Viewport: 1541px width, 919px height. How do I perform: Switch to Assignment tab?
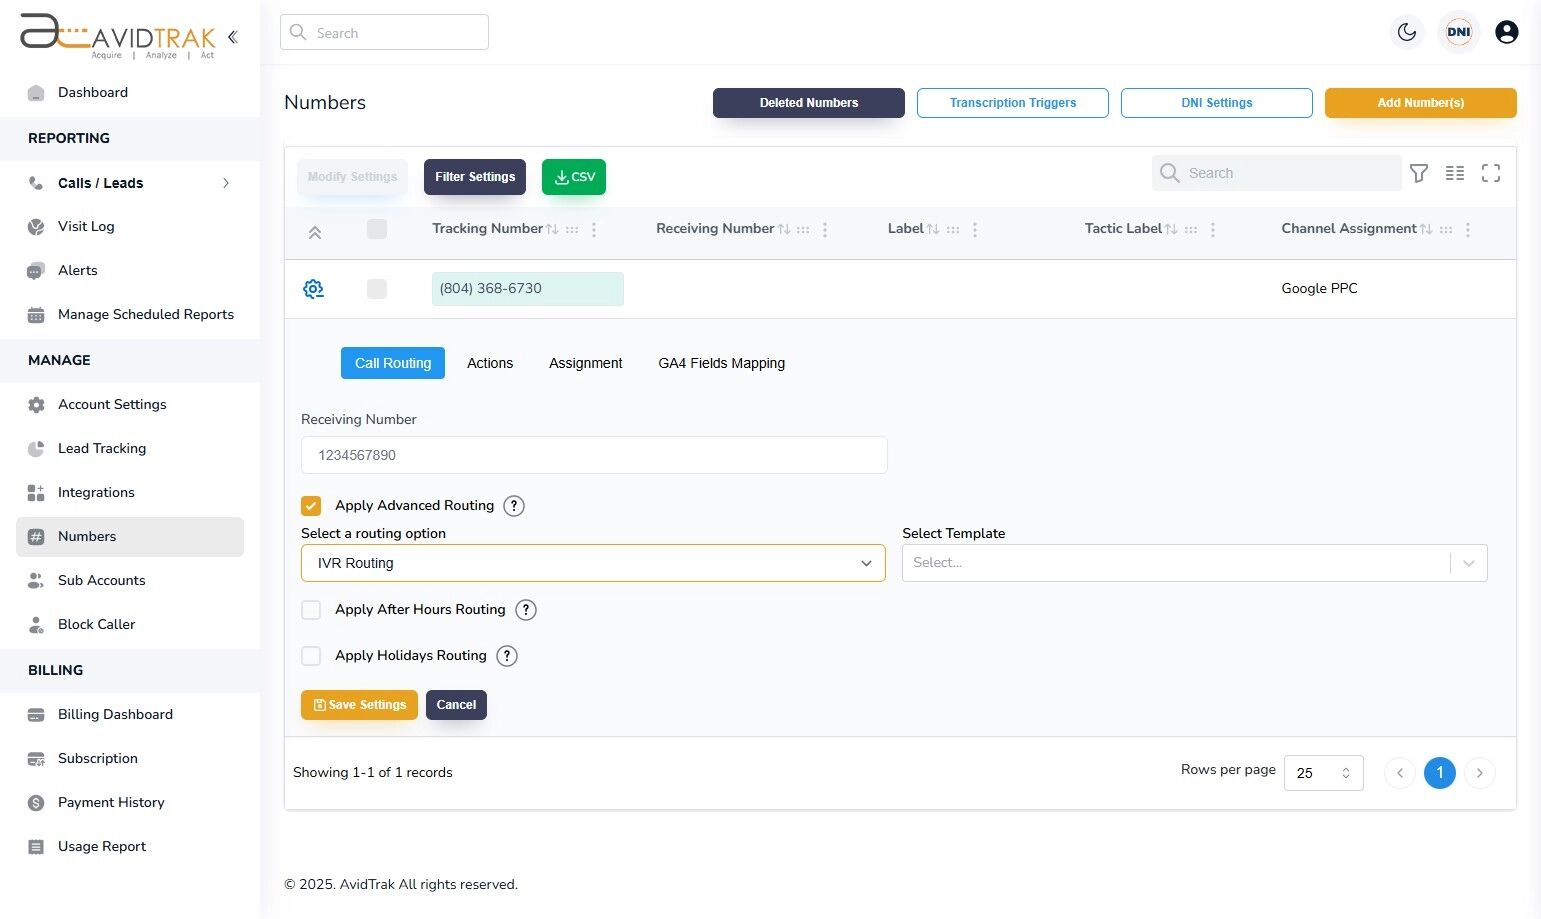click(586, 363)
